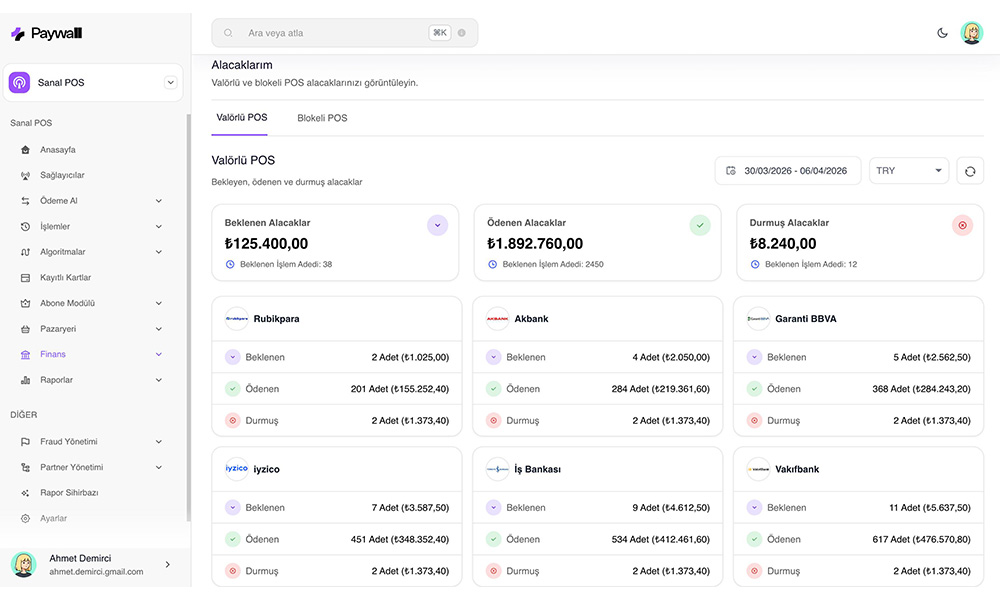Select the Valörlü POS tab
The image size is (1000, 600).
click(241, 118)
